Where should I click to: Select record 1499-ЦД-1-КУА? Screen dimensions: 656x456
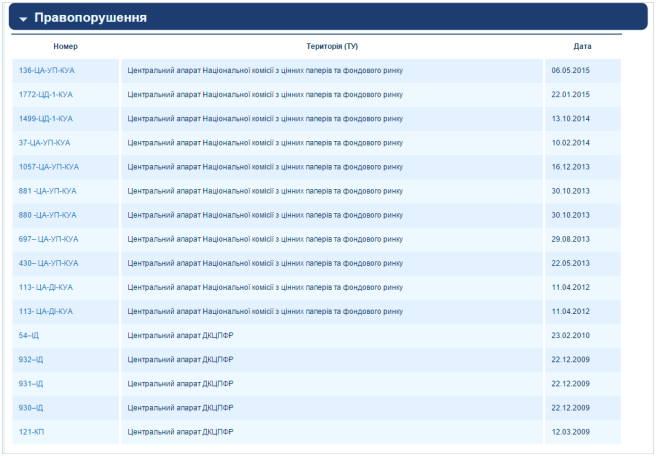[46, 118]
